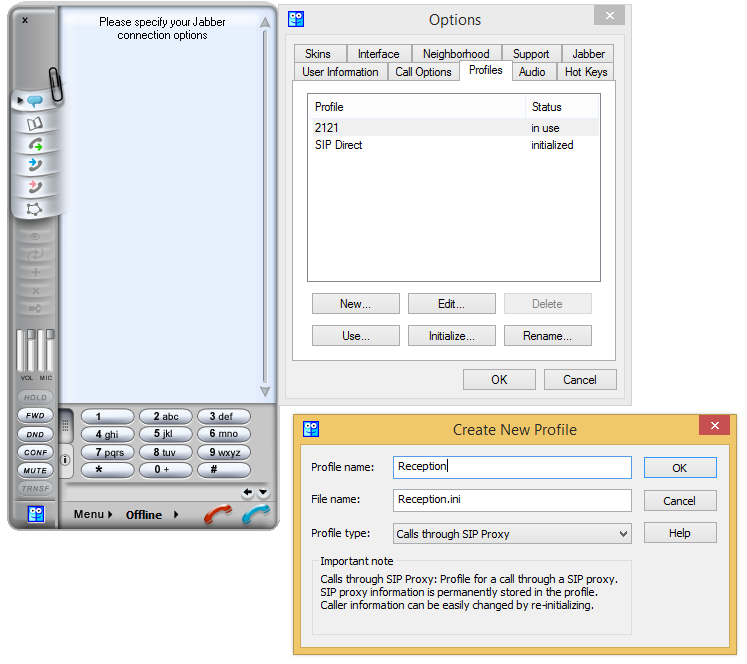747x664 pixels.
Task: Click the Rename... button
Action: coord(547,336)
